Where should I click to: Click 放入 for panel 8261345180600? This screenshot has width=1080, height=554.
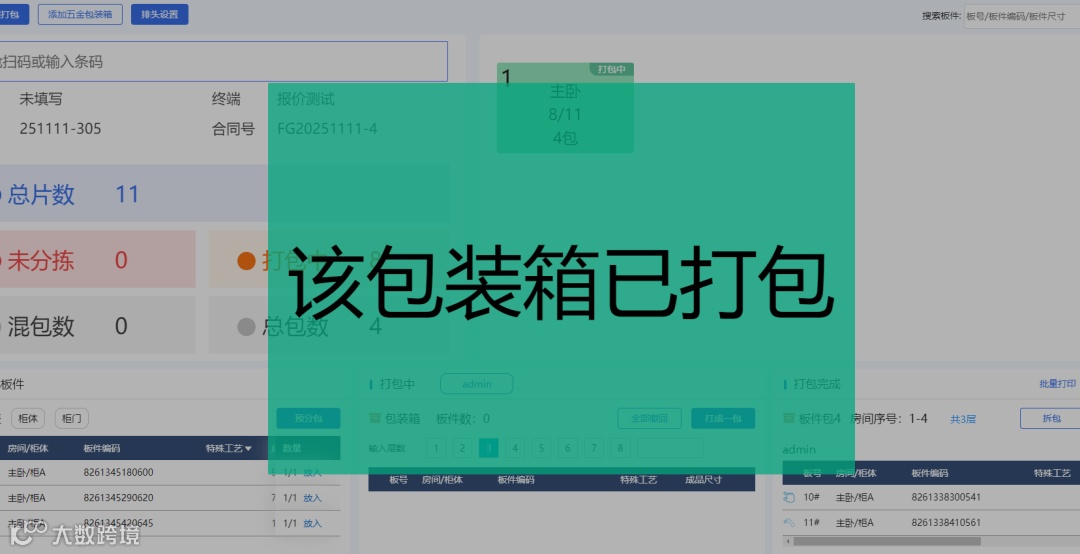coord(313,473)
